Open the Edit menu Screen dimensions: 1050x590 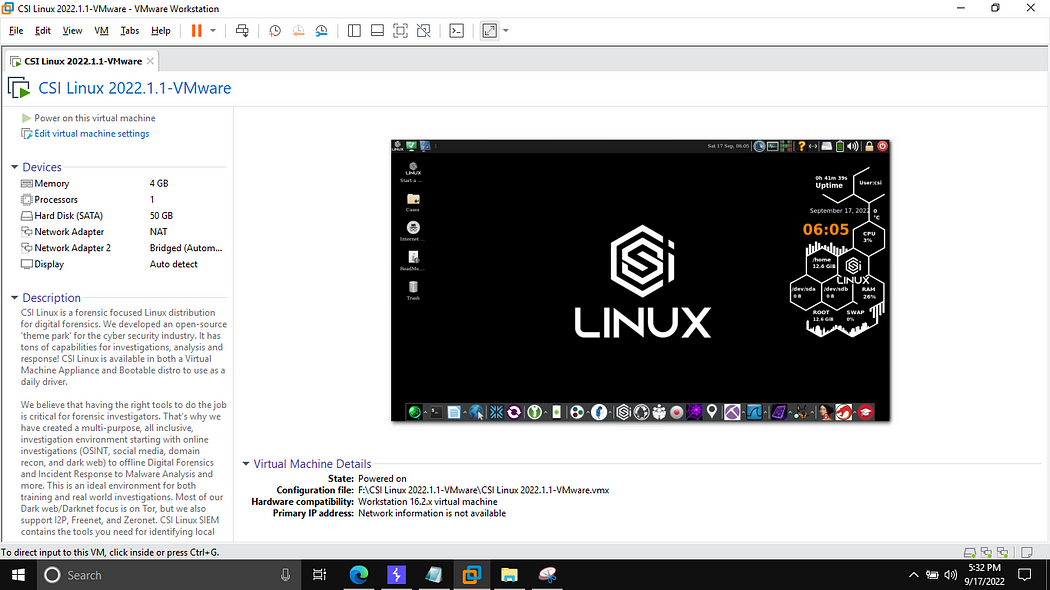[x=43, y=31]
